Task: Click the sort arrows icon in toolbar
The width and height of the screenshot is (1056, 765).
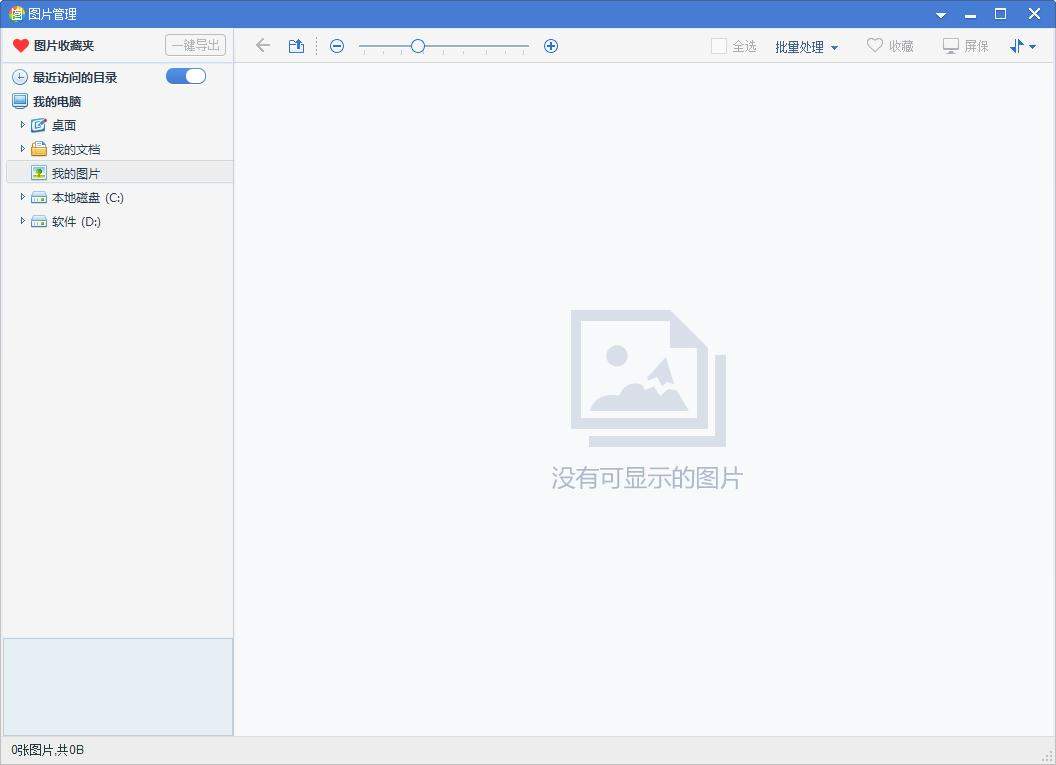Action: tap(1019, 45)
